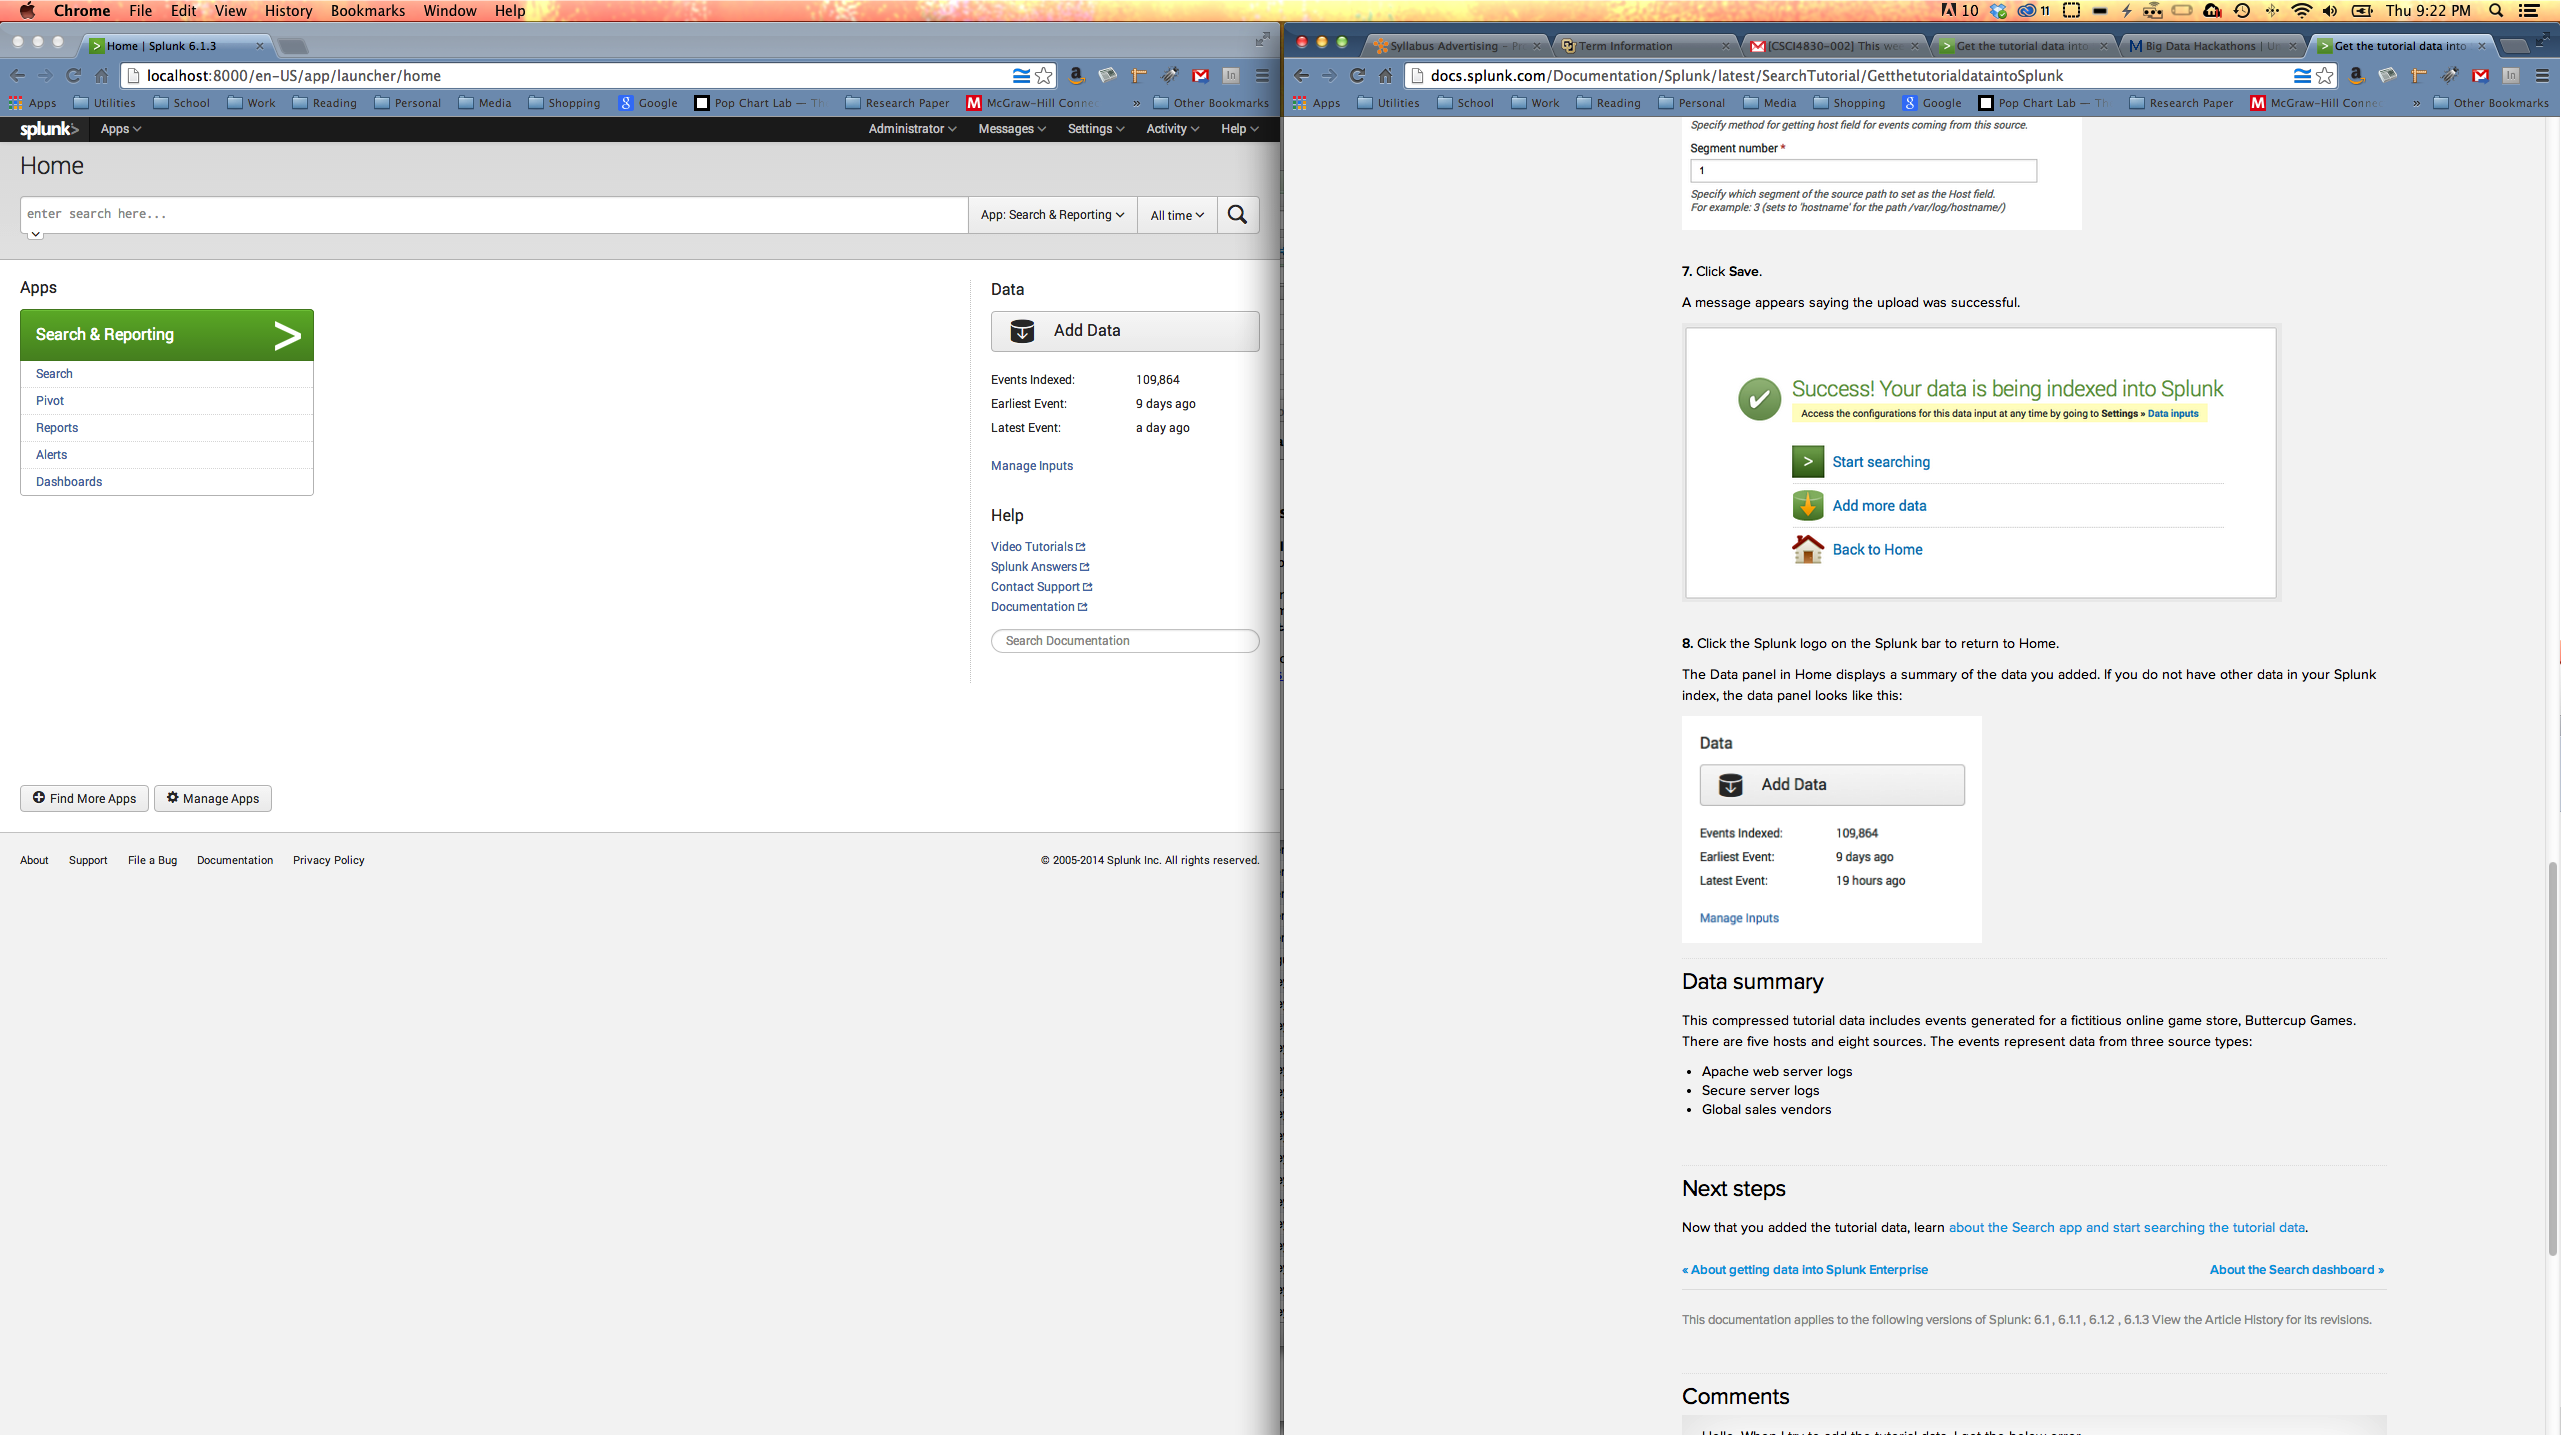Open Chrome History menu
Viewport: 2561px width, 1435px height.
pyautogui.click(x=288, y=11)
